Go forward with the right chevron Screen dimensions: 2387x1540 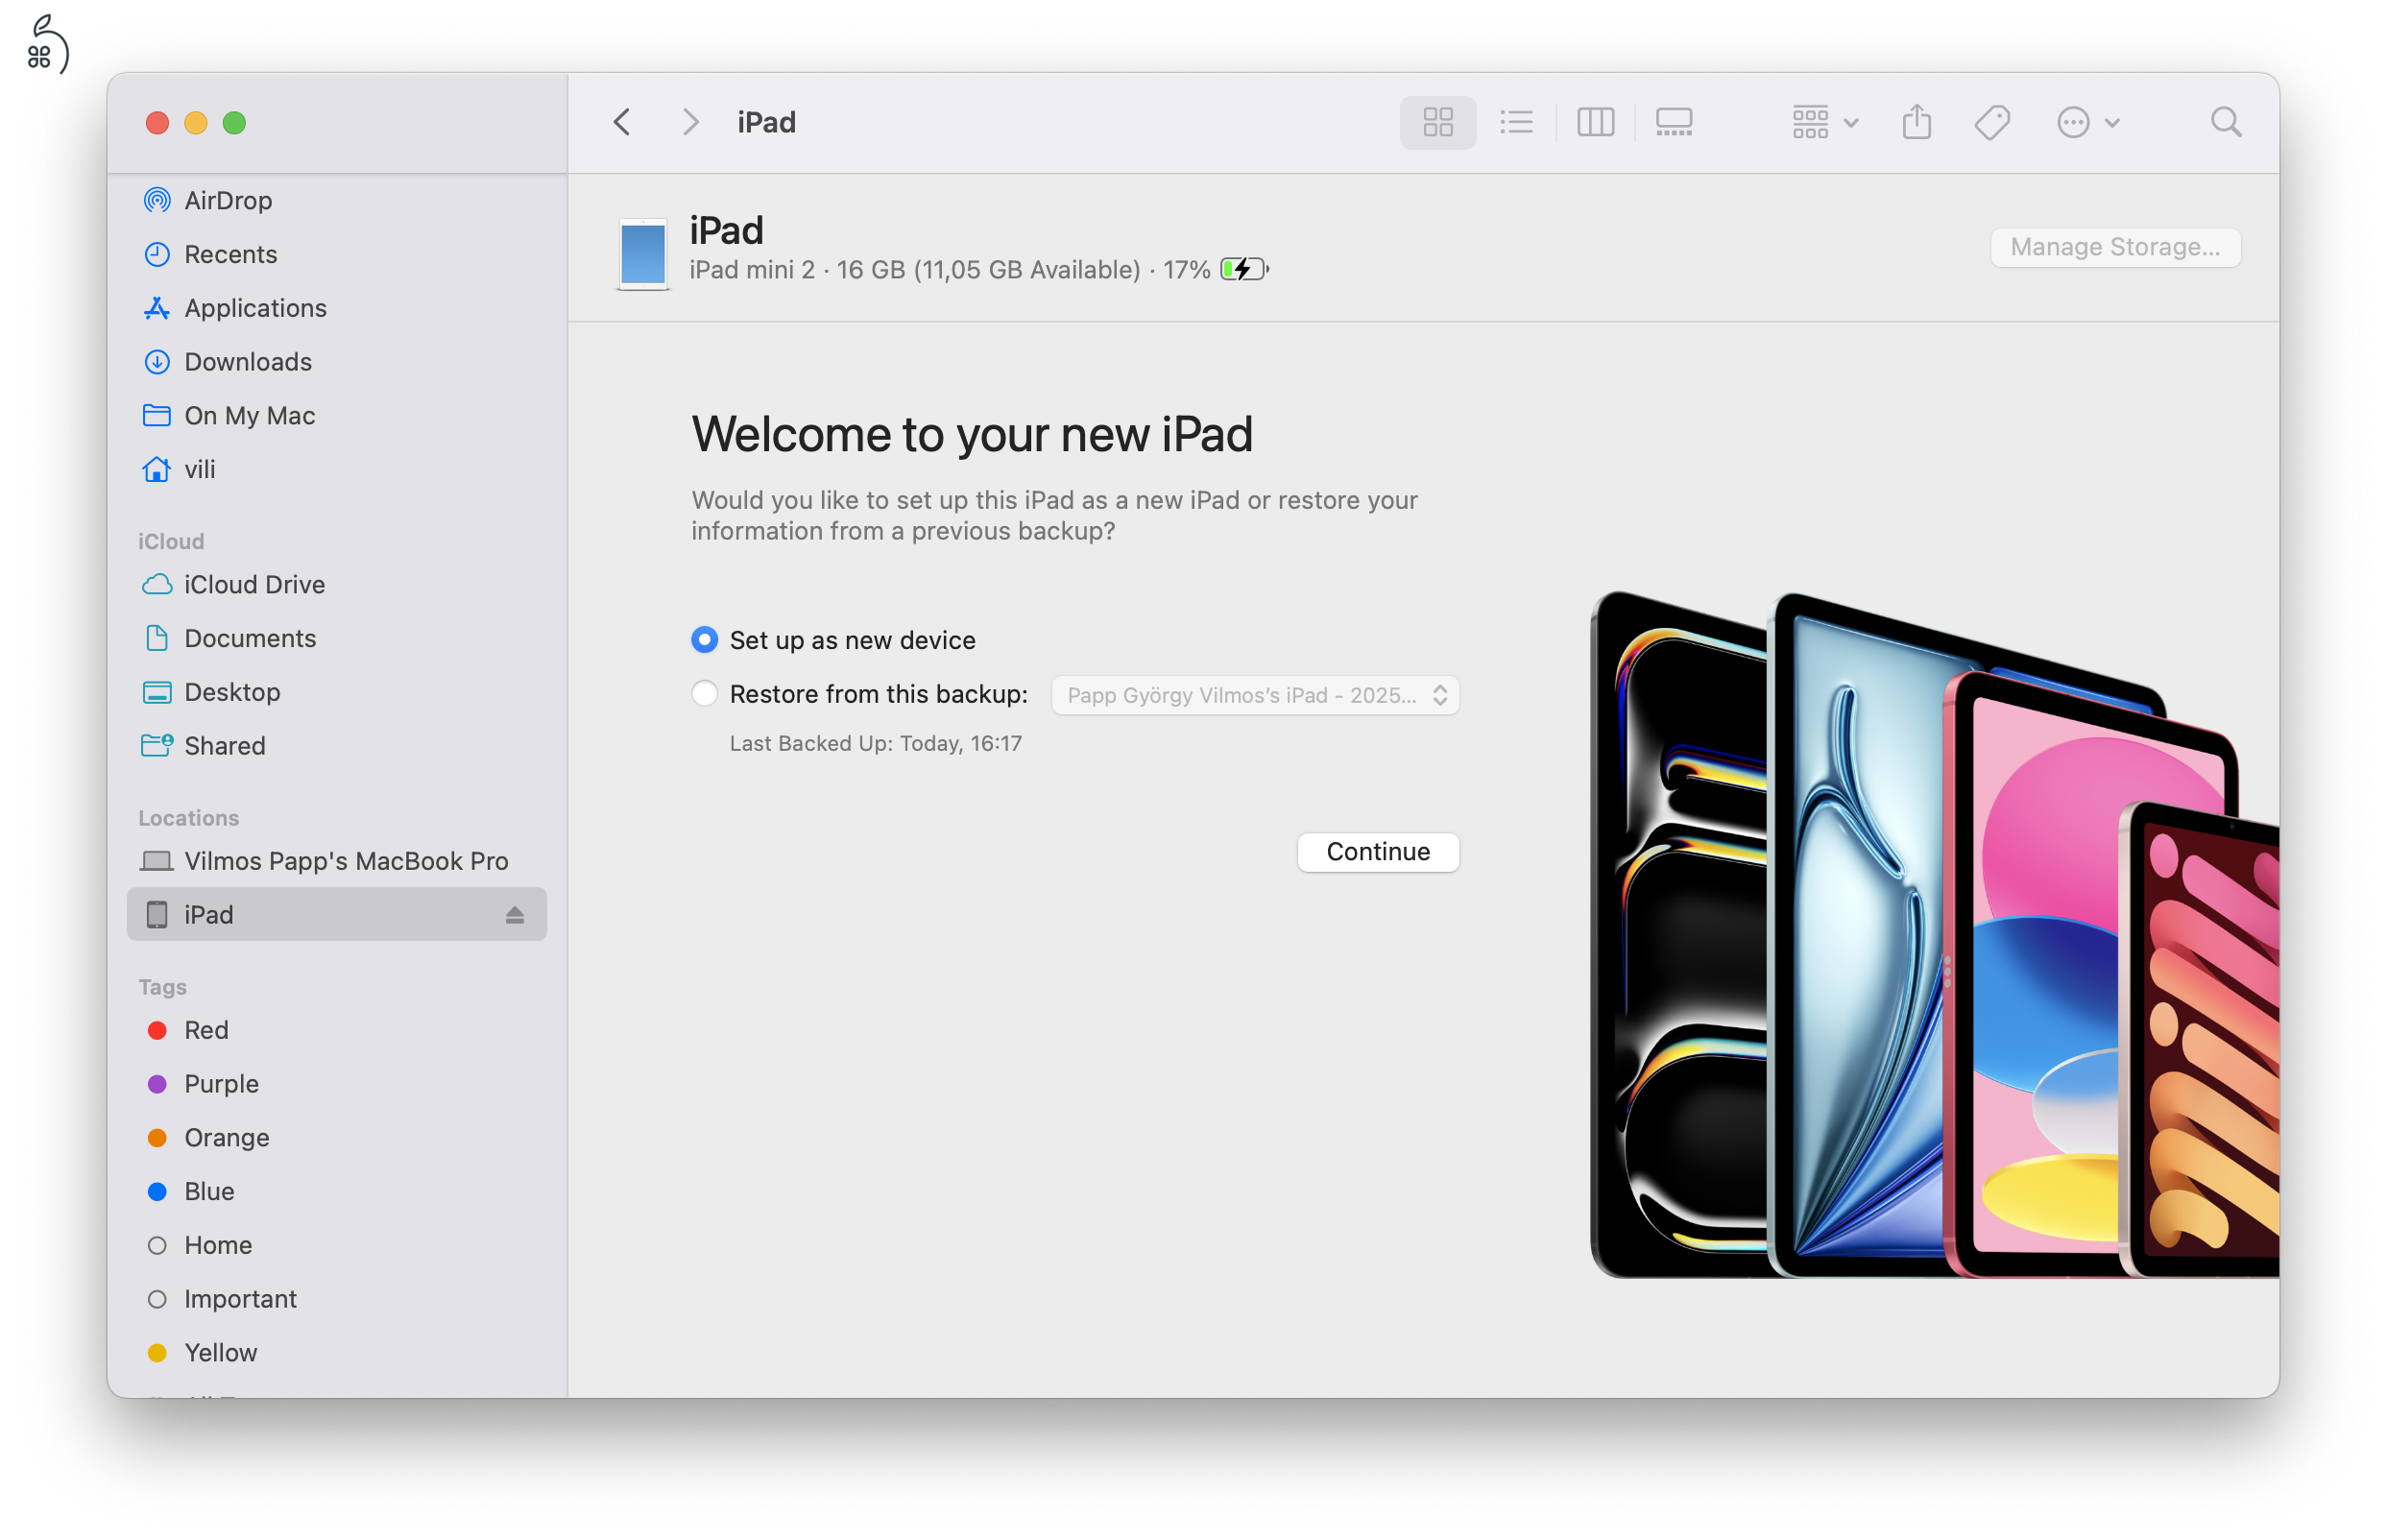690,122
